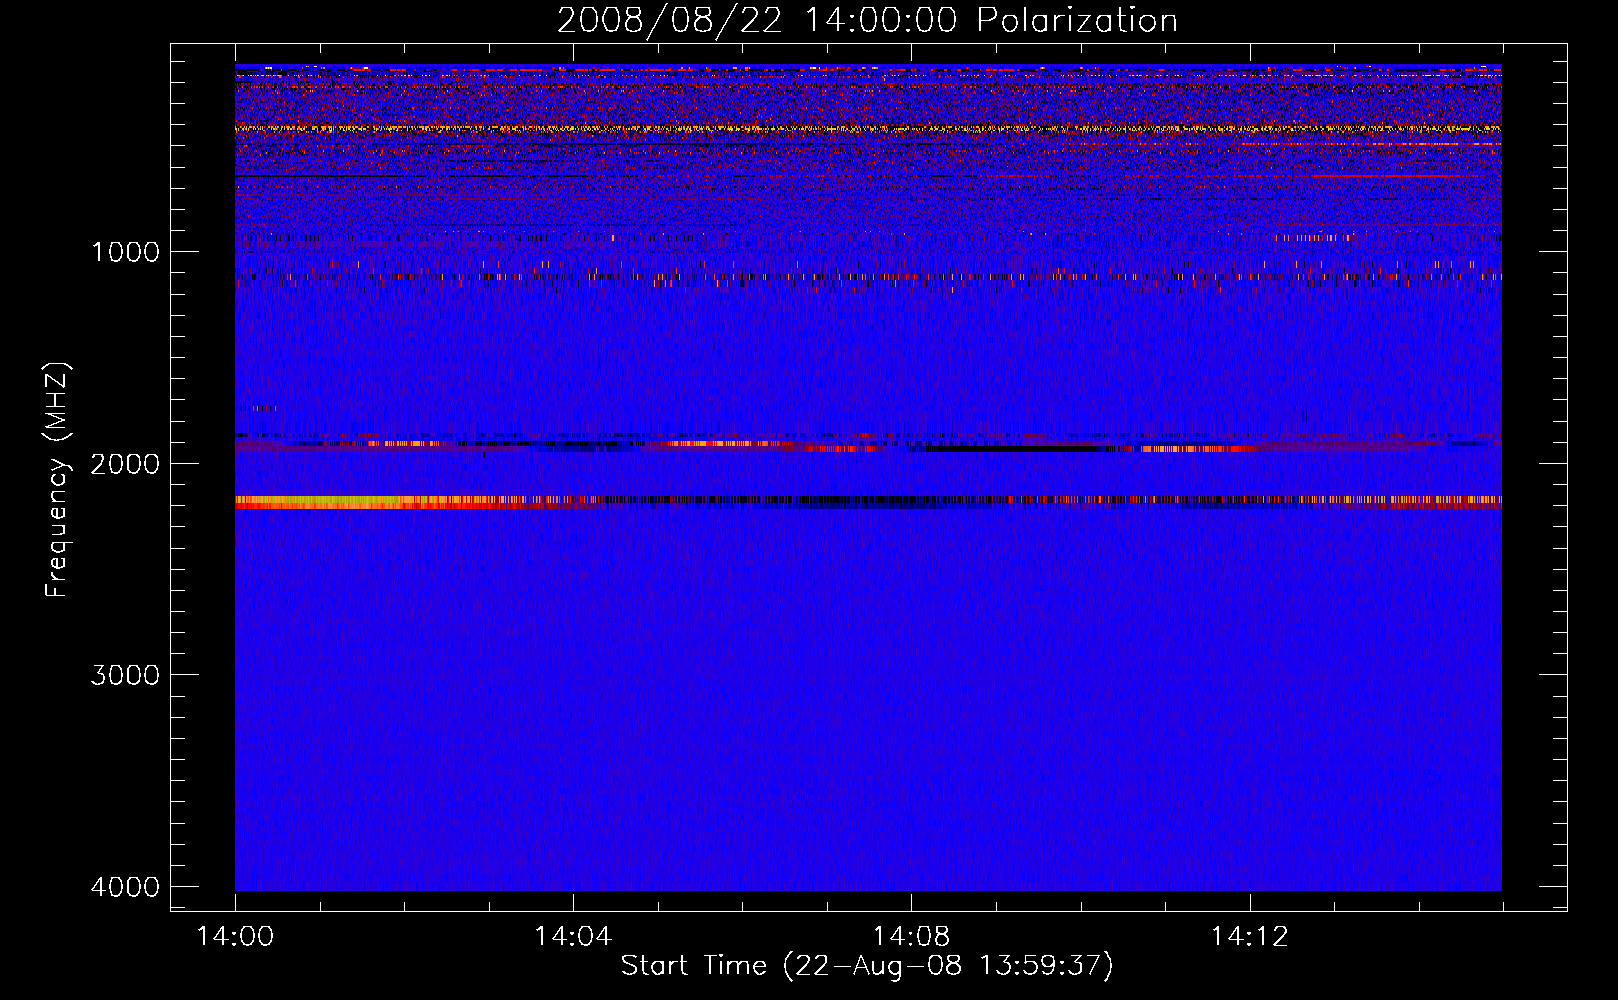This screenshot has height=1000, width=1618.
Task: Click the bright yellow emission band near 2200 MHz
Action: click(x=868, y=502)
